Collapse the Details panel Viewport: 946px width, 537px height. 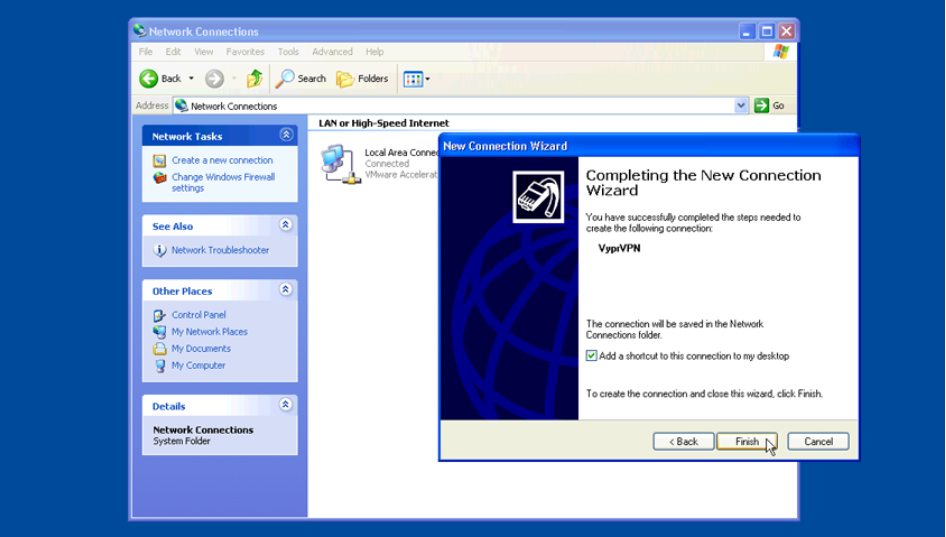click(x=286, y=405)
